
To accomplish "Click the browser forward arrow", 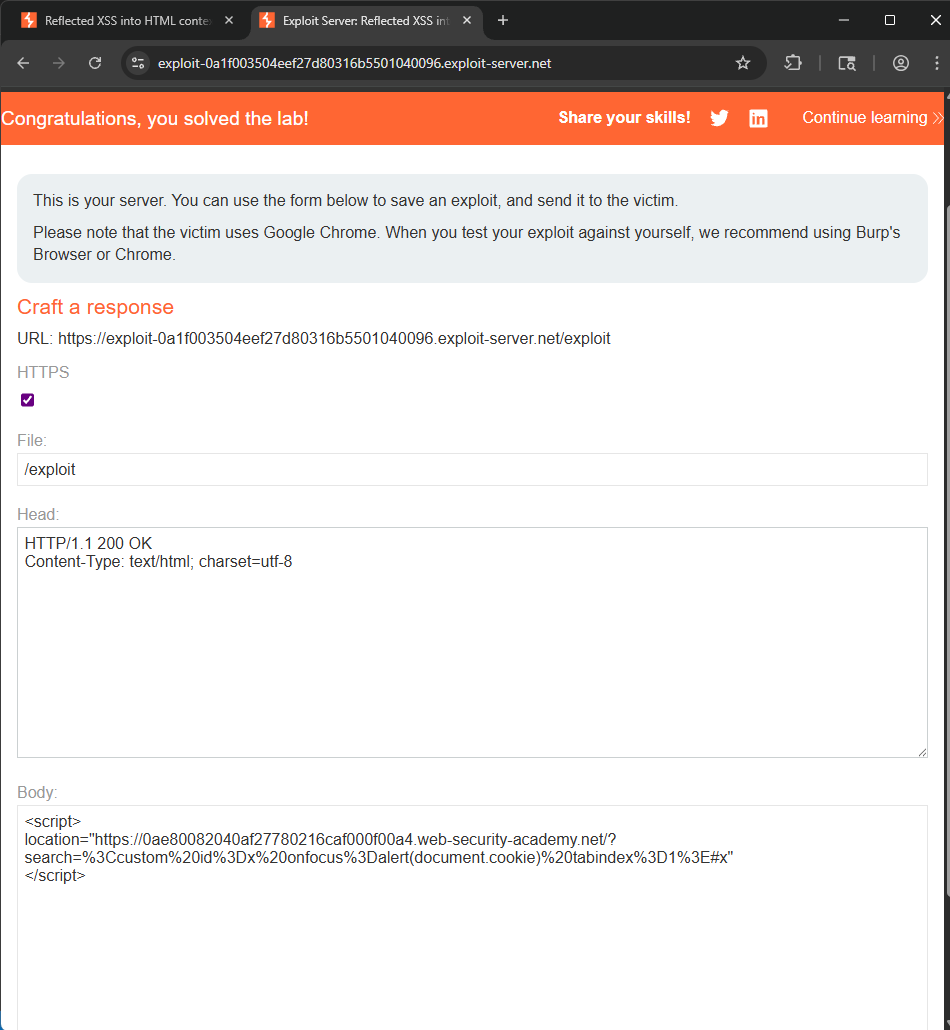I will click(x=59, y=63).
